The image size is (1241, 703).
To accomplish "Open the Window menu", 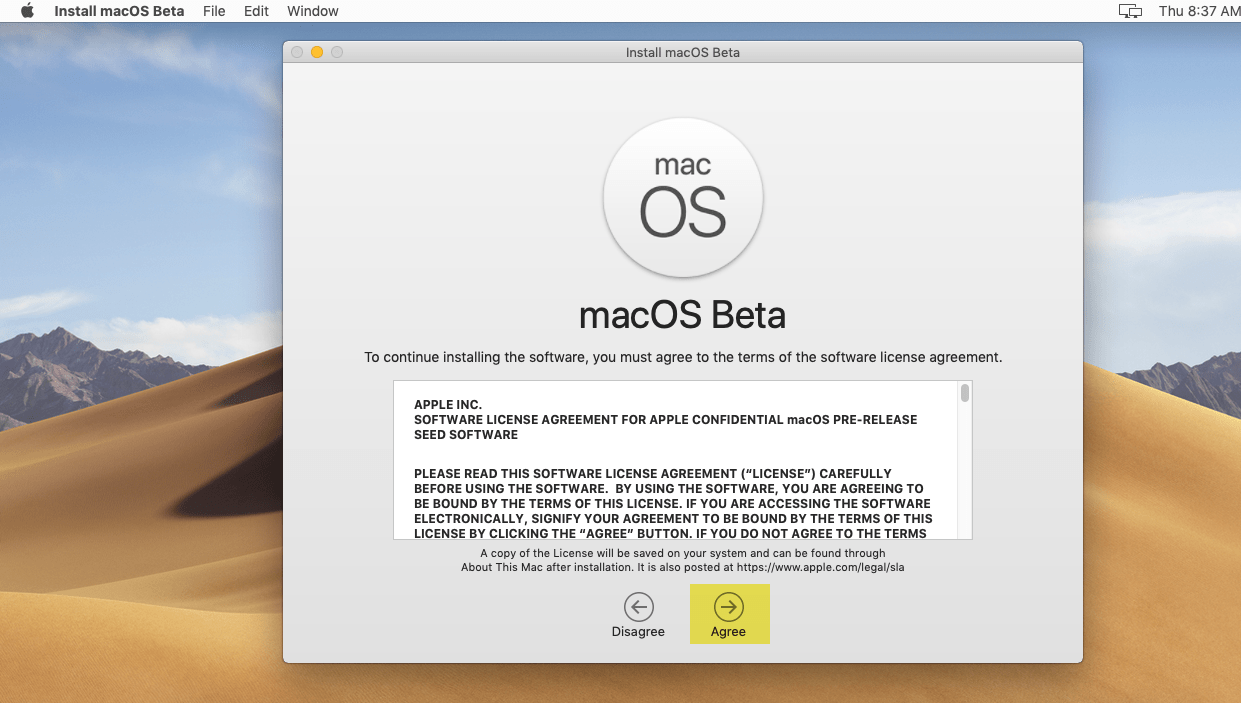I will click(313, 11).
